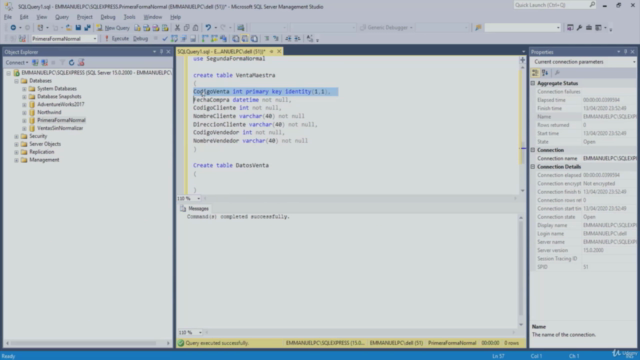Click the Save floppy disk icon
The height and width of the screenshot is (360, 640).
(78, 28)
